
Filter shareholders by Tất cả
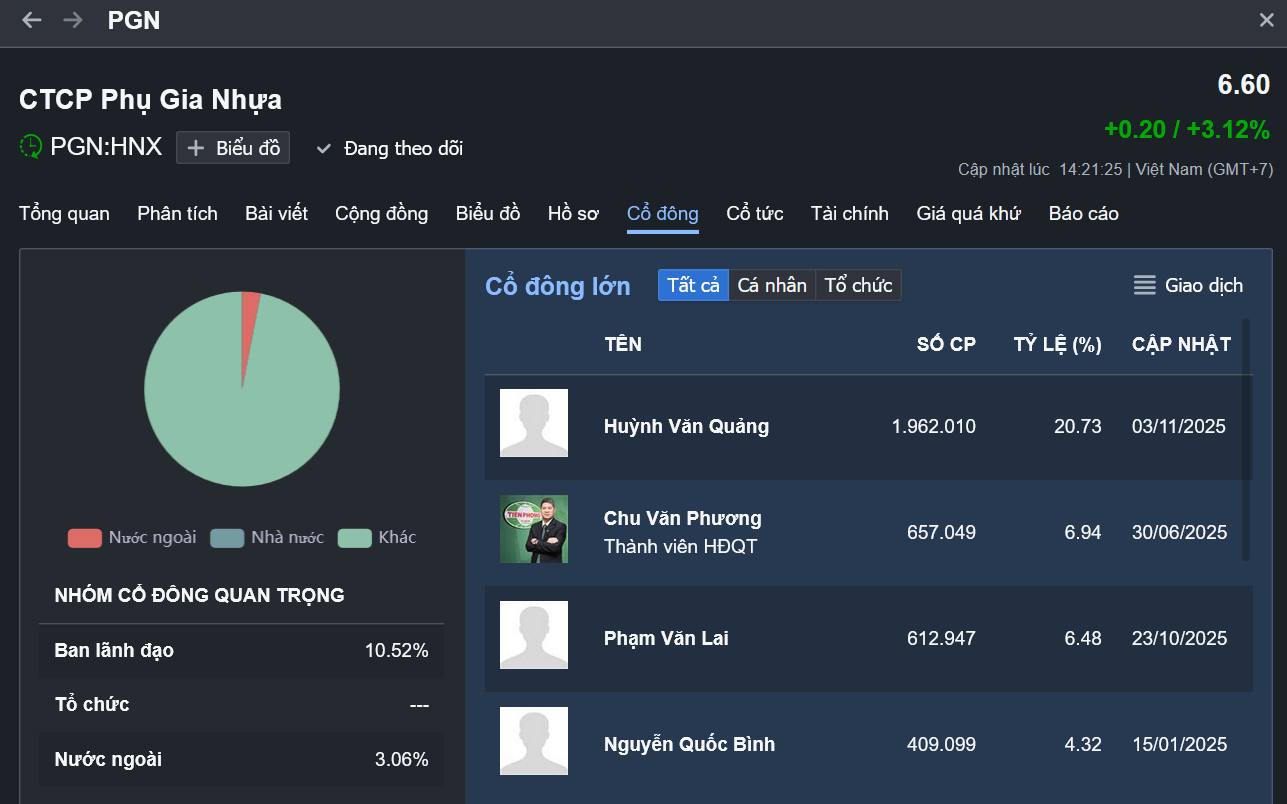pos(693,285)
